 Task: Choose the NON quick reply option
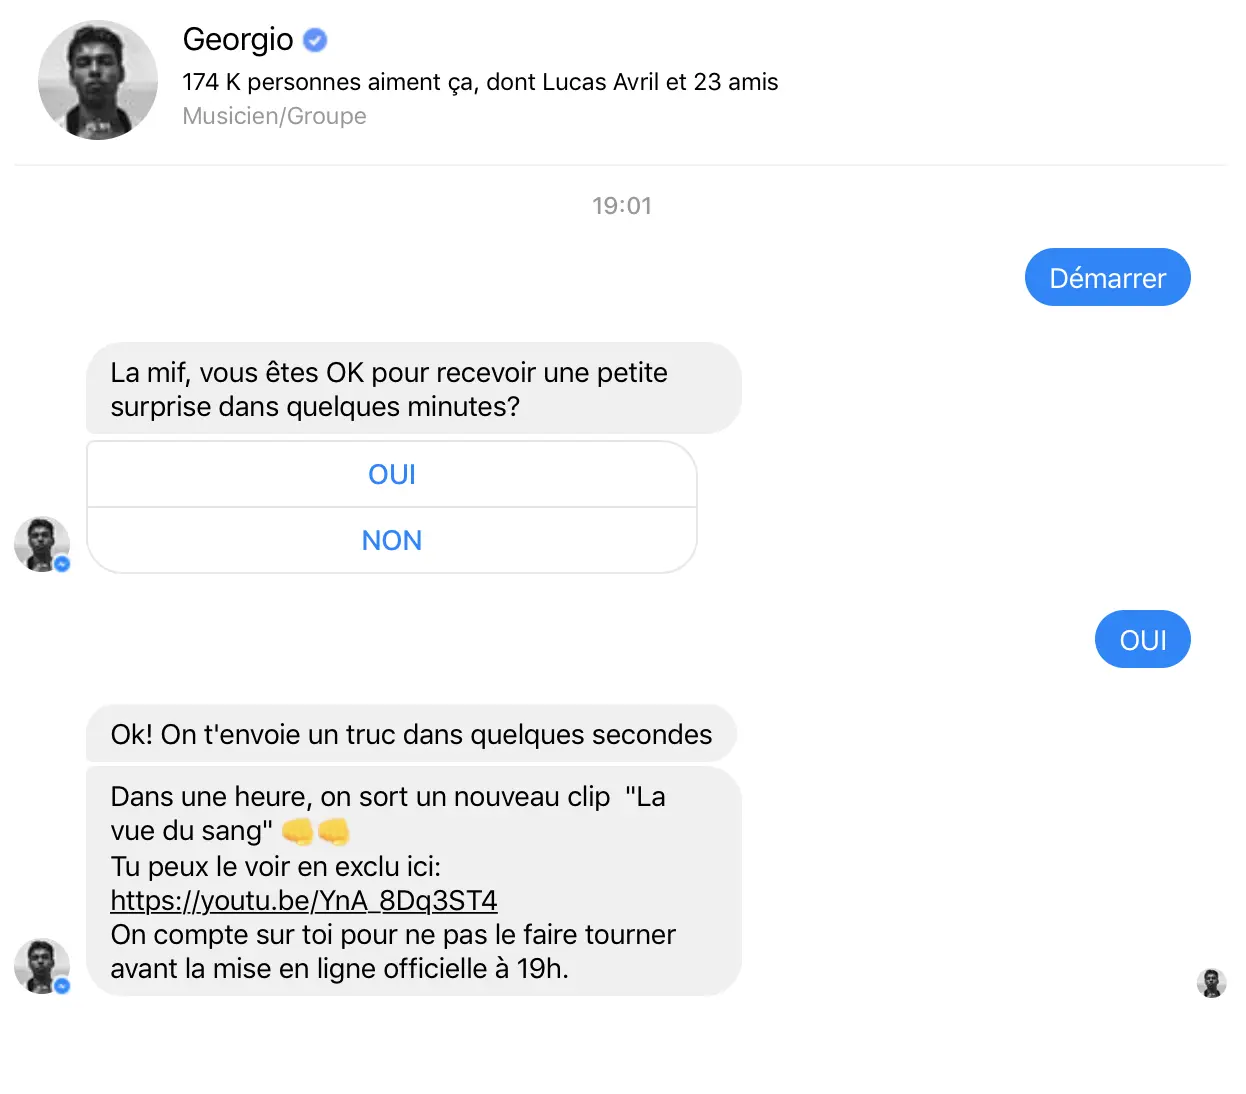(392, 541)
